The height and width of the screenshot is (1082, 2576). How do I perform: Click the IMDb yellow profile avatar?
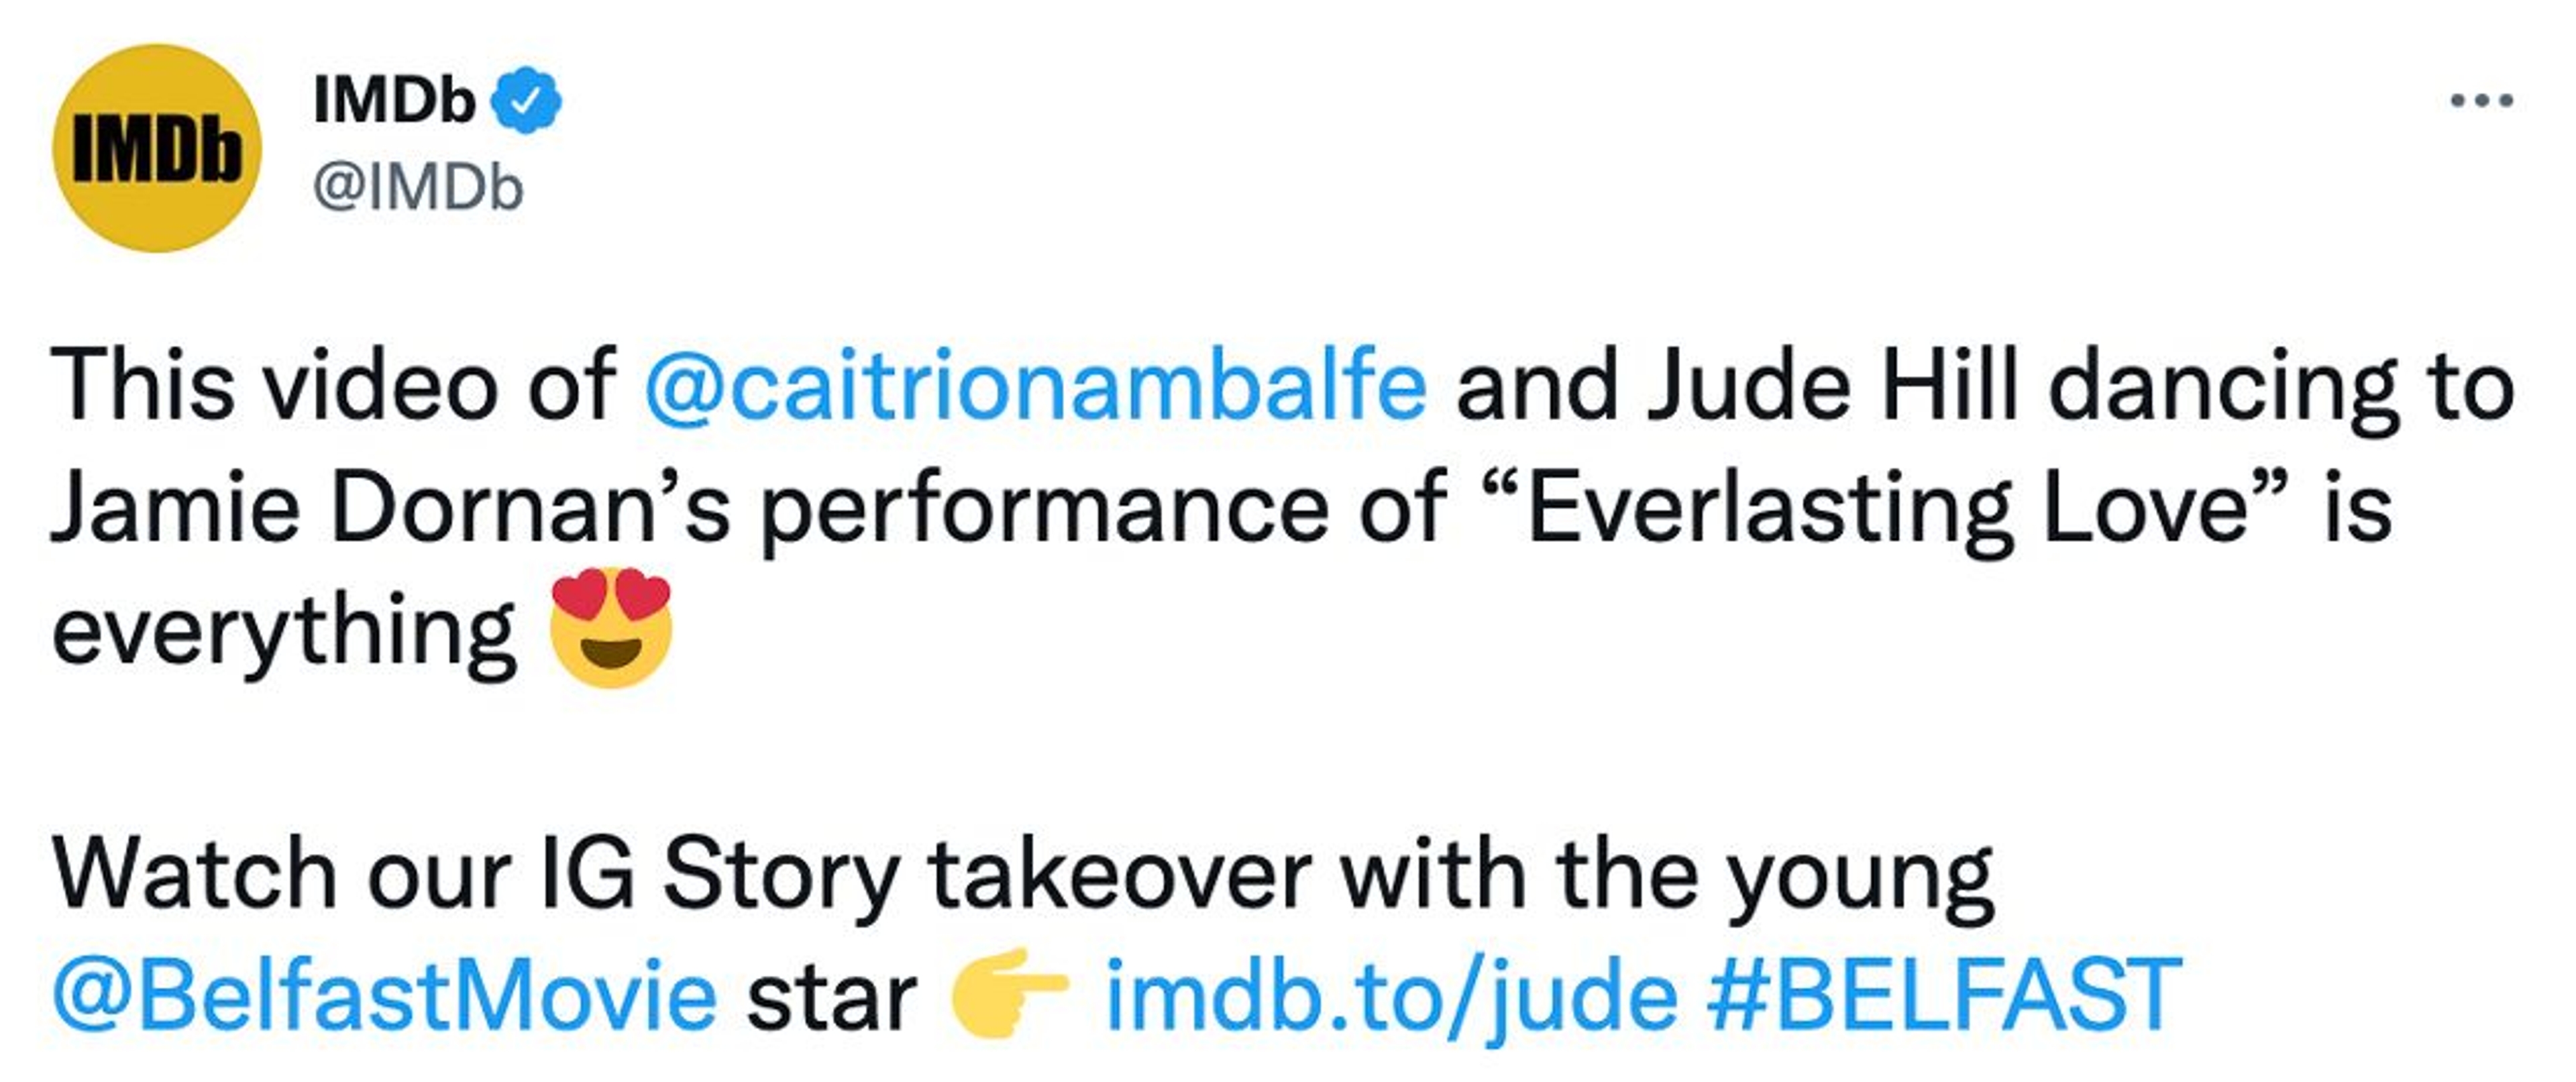point(157,149)
